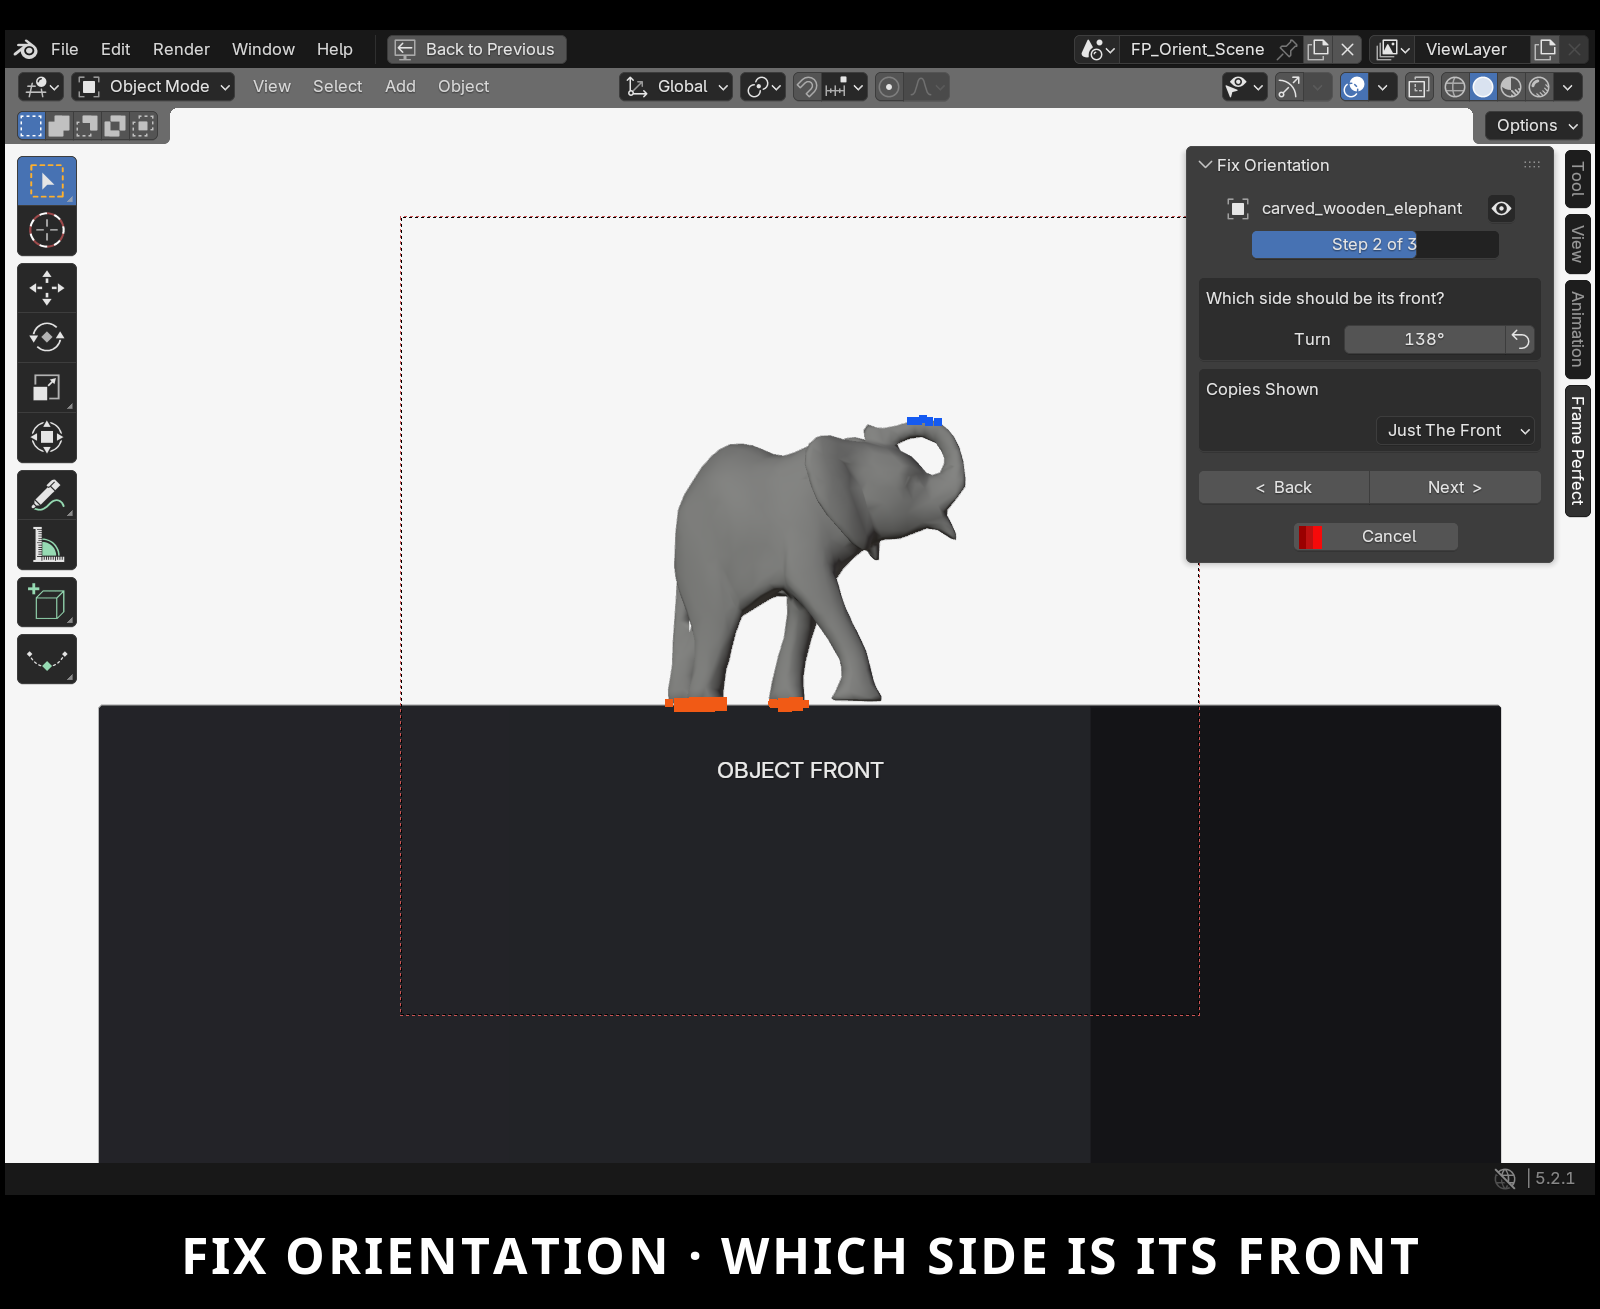Screen dimensions: 1600x1309
Task: Open the viewport Object menu
Action: click(x=463, y=87)
